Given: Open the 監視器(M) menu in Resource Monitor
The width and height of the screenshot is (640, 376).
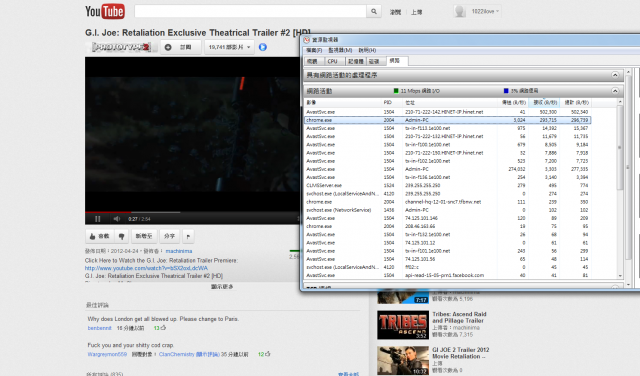Looking at the screenshot, I should point(340,50).
